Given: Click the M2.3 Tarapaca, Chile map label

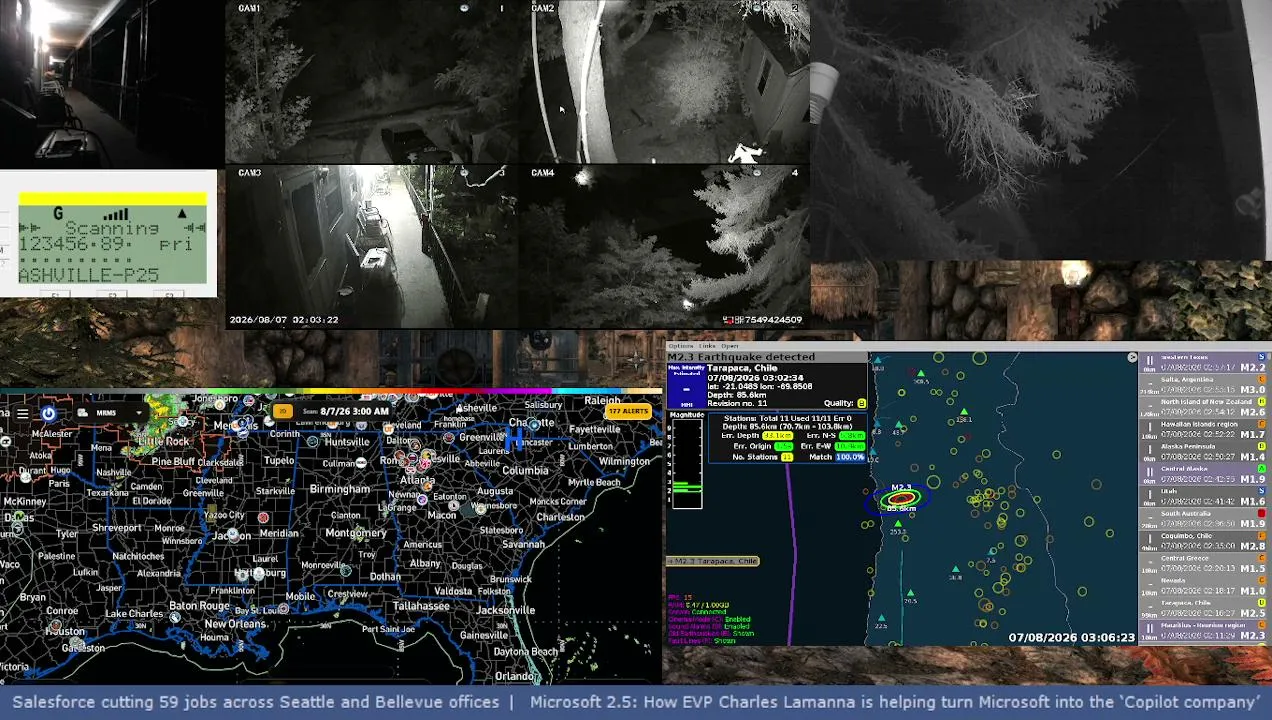Looking at the screenshot, I should point(713,561).
